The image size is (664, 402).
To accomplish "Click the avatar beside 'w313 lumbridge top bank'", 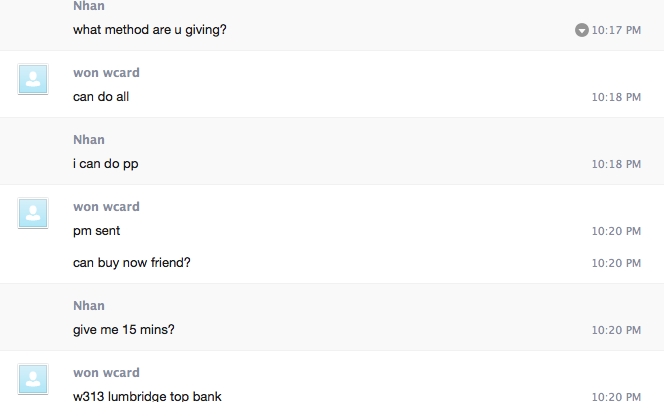I will (x=33, y=380).
